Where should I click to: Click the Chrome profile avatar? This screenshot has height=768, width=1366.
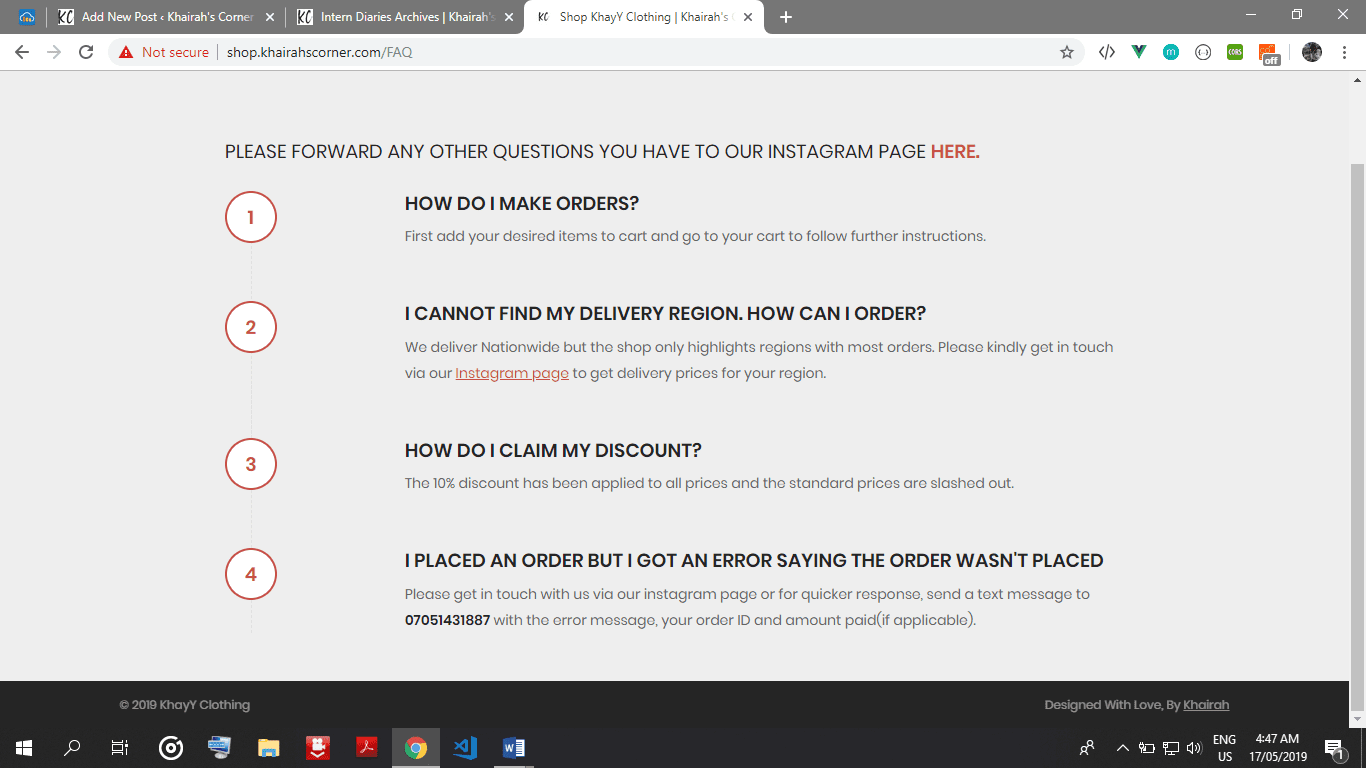[x=1311, y=52]
